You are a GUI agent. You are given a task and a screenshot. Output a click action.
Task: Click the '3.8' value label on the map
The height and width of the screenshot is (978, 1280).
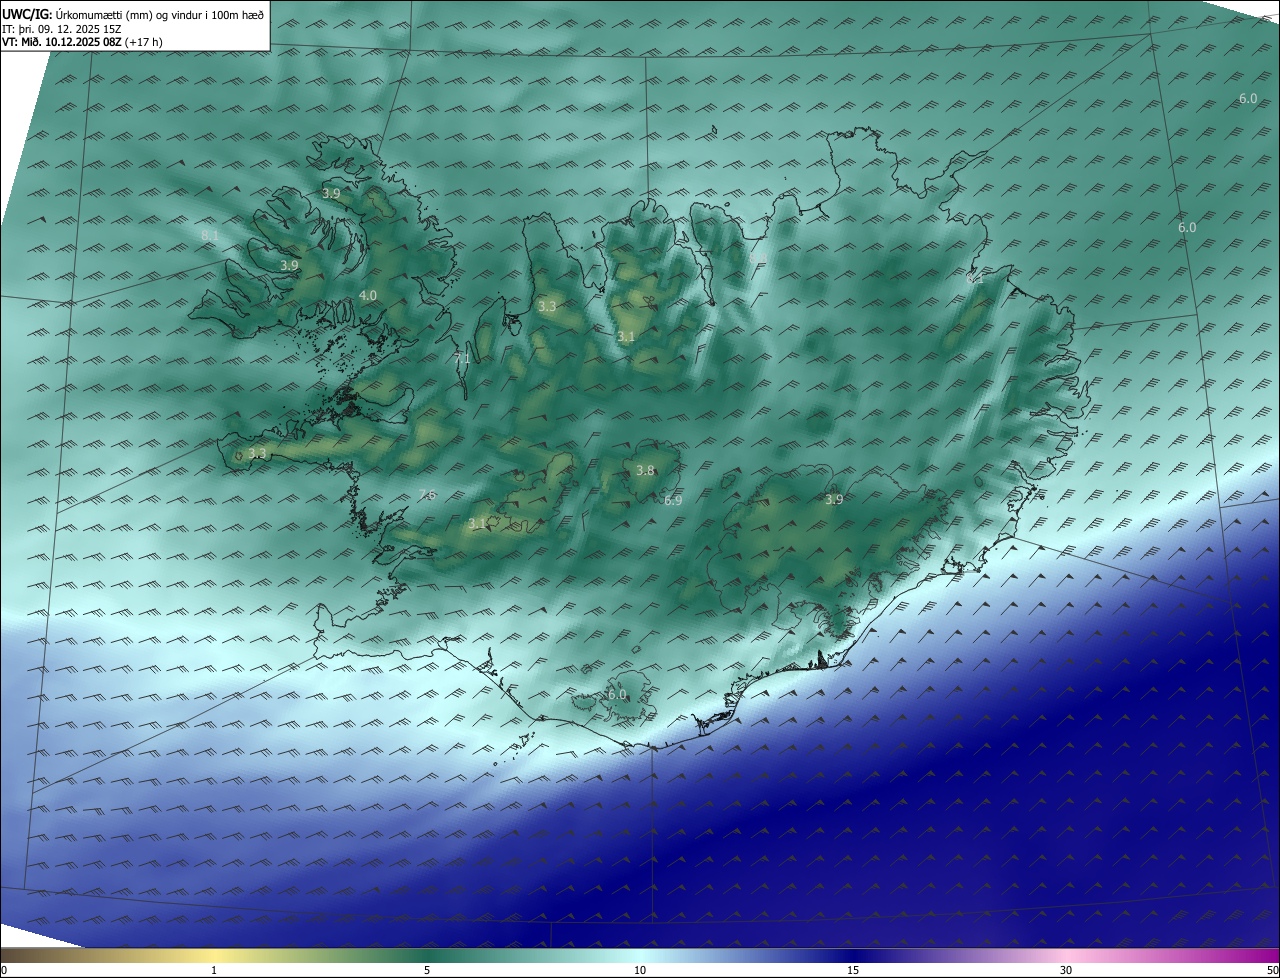click(x=645, y=470)
